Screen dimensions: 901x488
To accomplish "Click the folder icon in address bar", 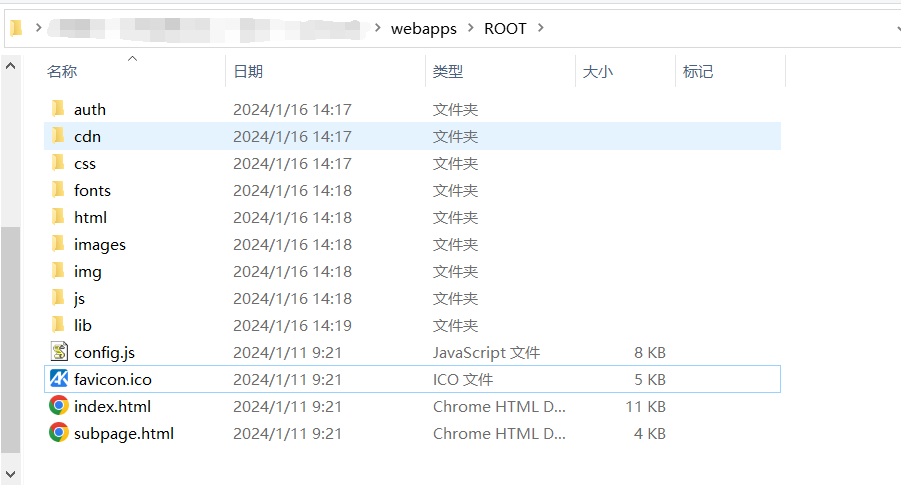I will pos(17,28).
